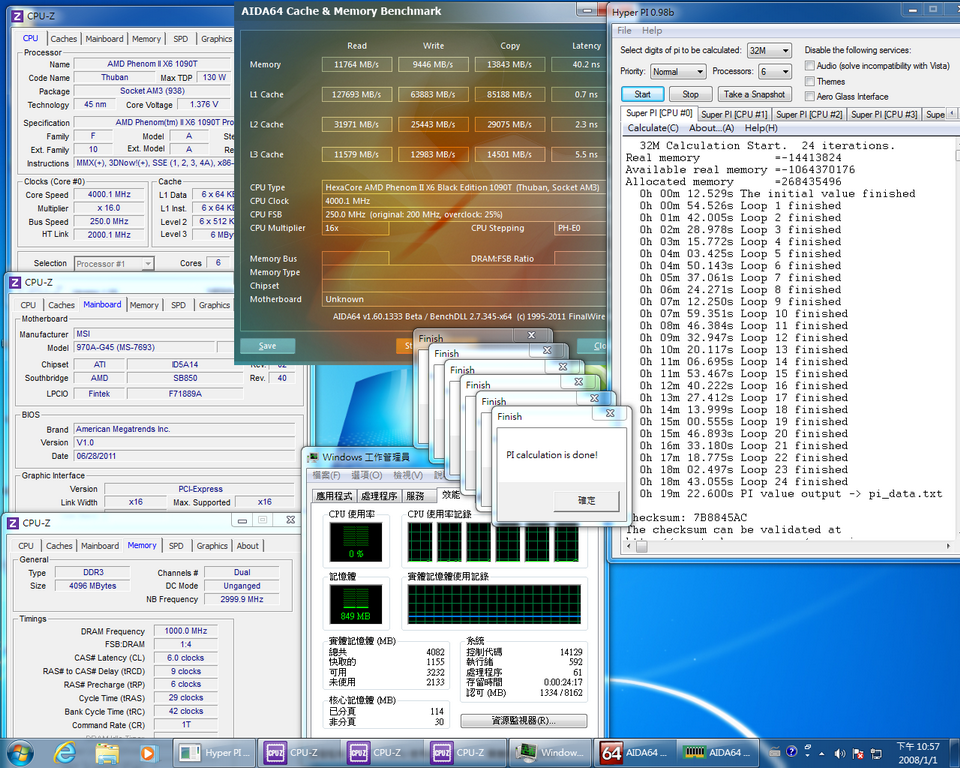The width and height of the screenshot is (960, 768).
Task: Select the 應用程式 tab in Task Manager
Action: point(334,495)
